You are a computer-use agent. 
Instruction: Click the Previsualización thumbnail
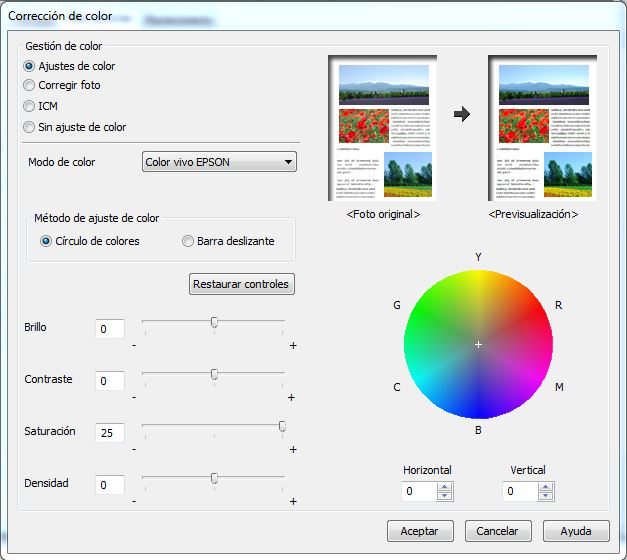pos(543,128)
